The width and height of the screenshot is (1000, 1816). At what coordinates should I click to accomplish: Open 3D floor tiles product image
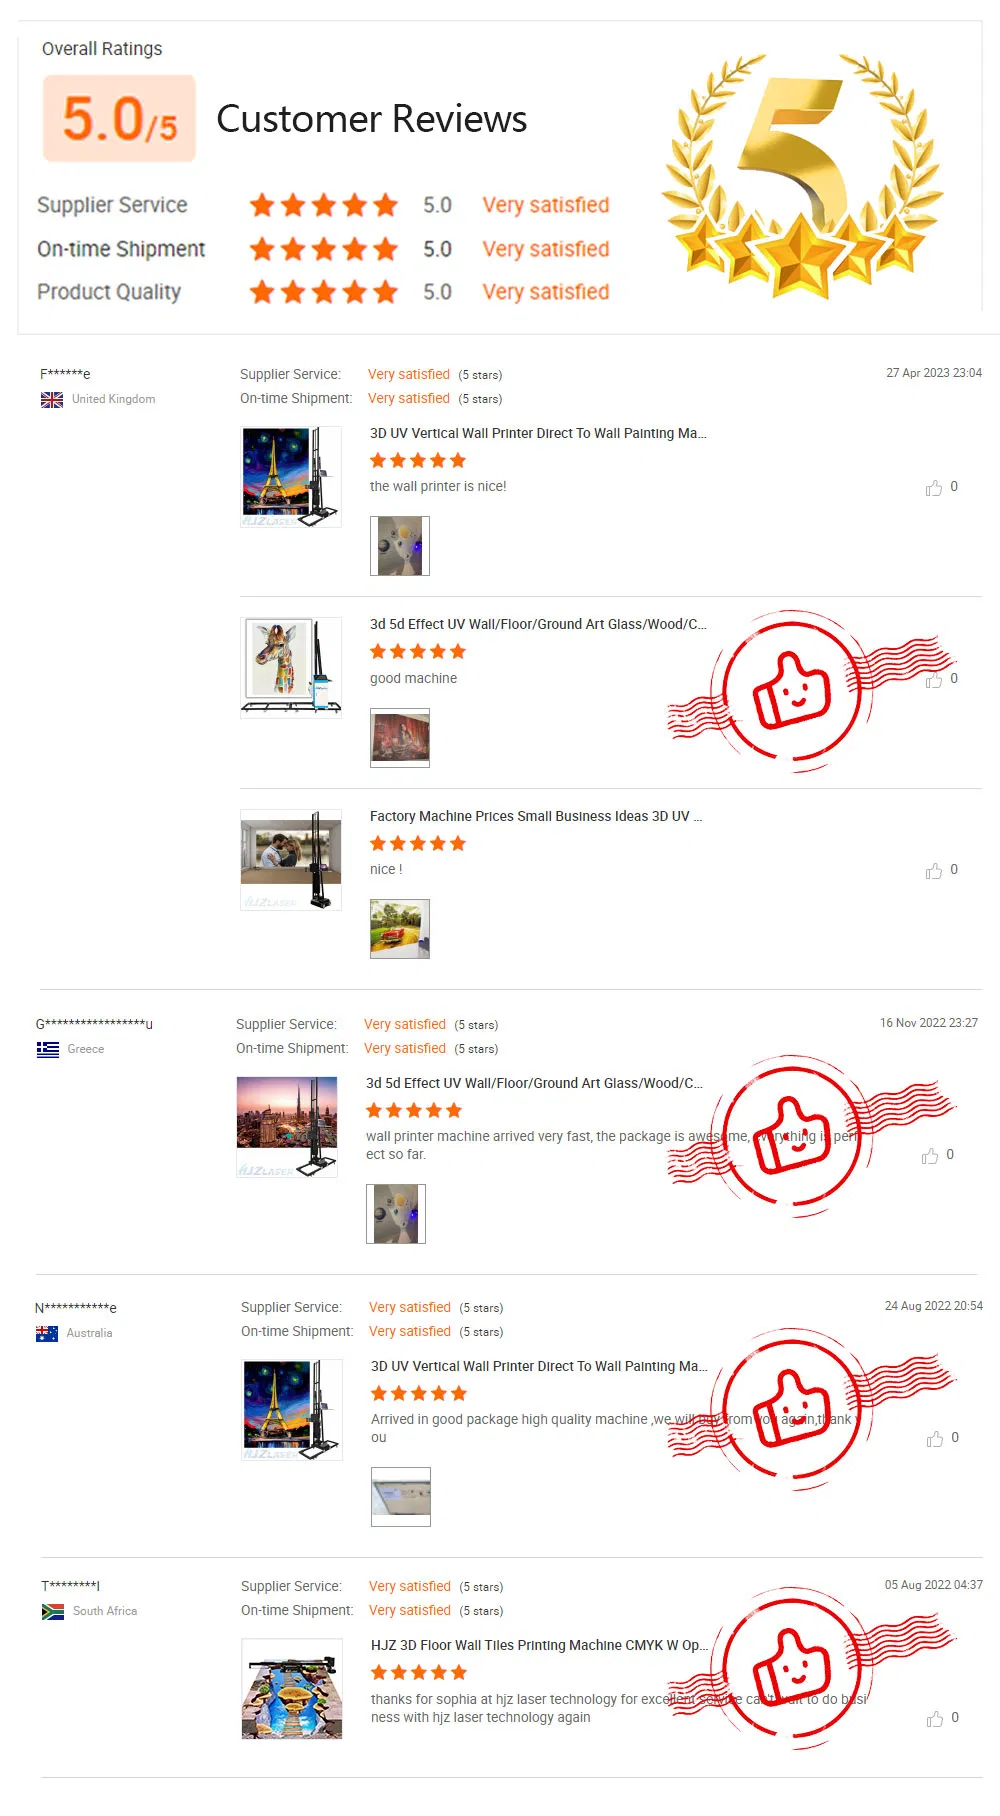coord(292,1689)
